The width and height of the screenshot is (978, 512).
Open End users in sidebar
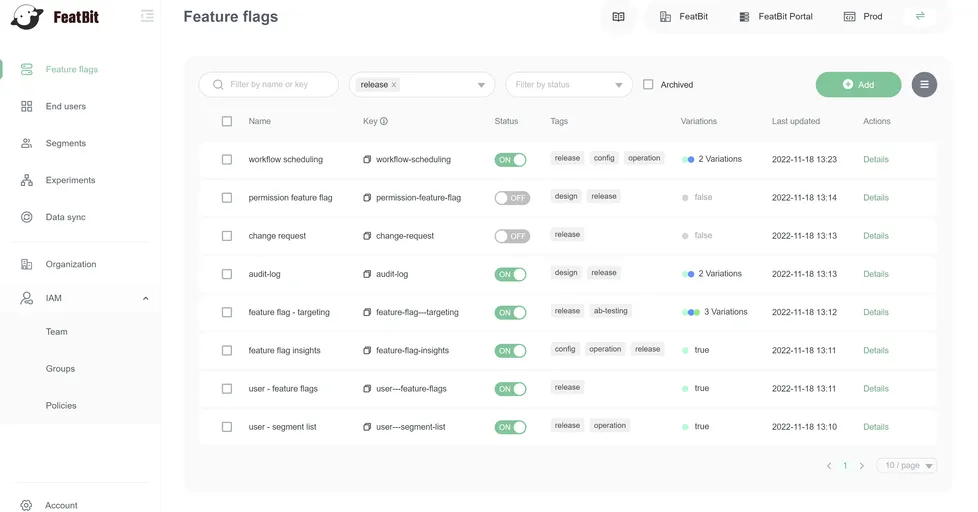tap(65, 106)
